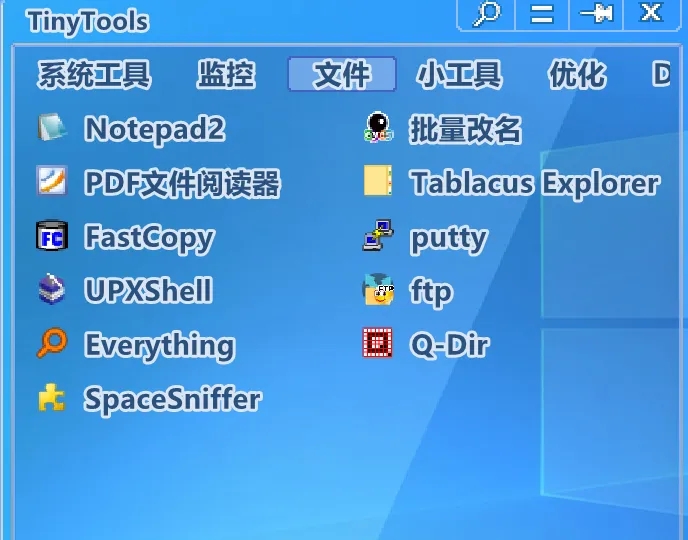Image resolution: width=688 pixels, height=540 pixels.
Task: Click the Everything magnifier icon
Action: tap(52, 343)
